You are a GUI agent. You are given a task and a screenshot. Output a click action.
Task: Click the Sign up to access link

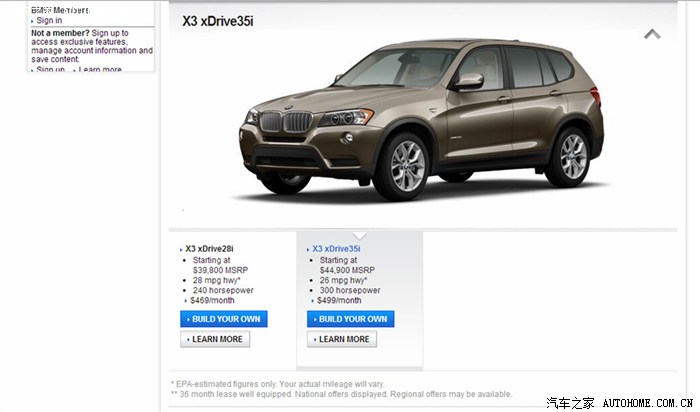coord(110,33)
